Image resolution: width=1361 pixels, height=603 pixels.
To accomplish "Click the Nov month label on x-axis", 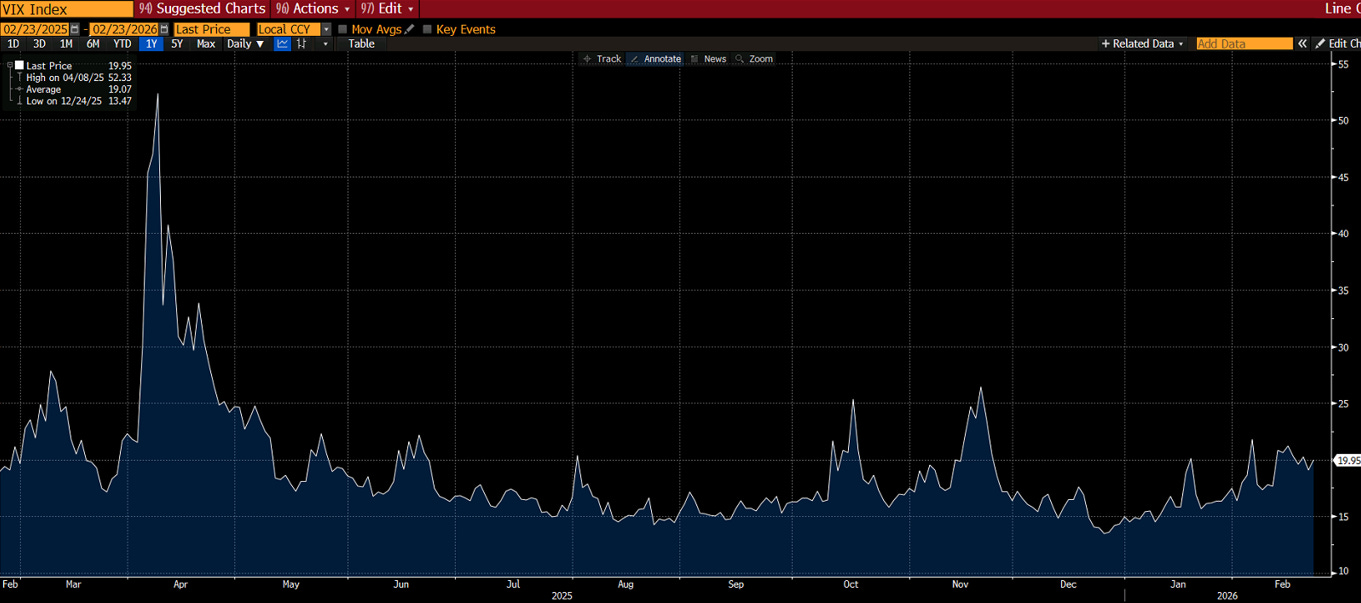I will point(960,583).
